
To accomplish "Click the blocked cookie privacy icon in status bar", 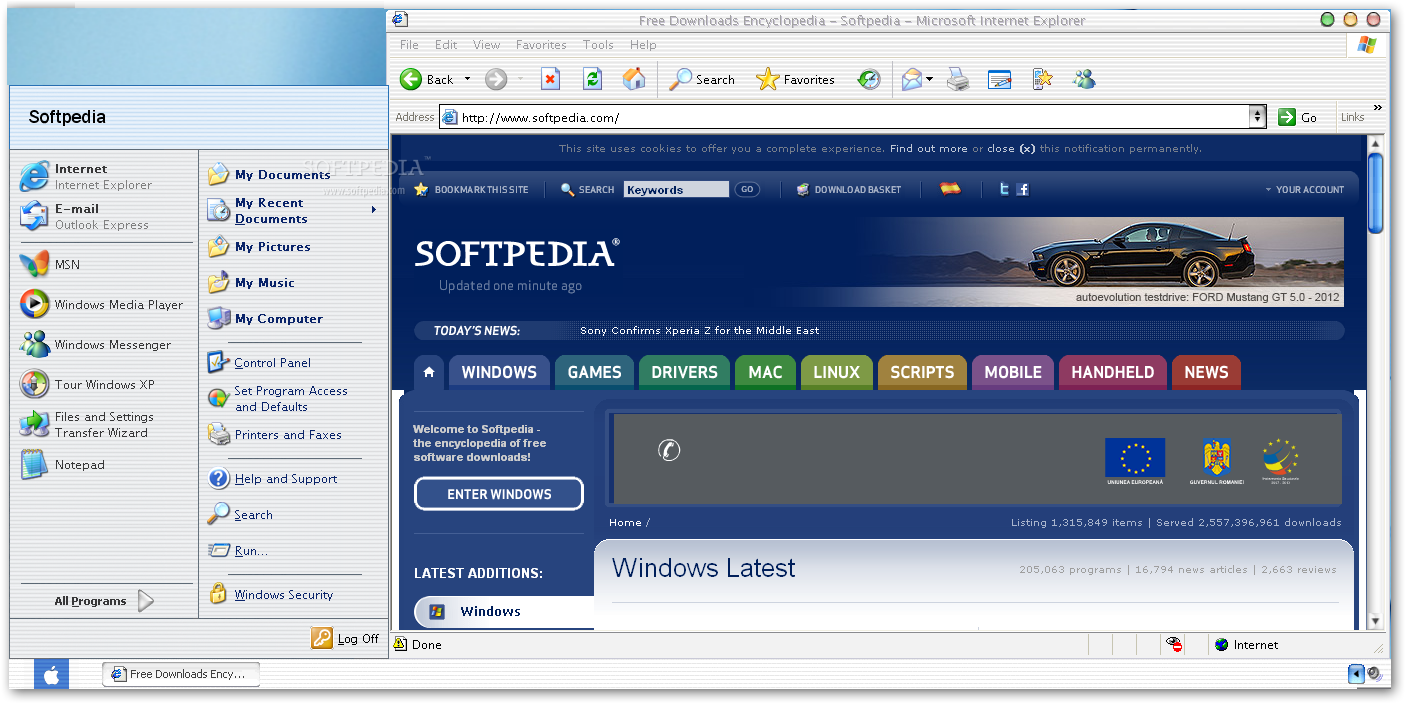I will point(1175,645).
